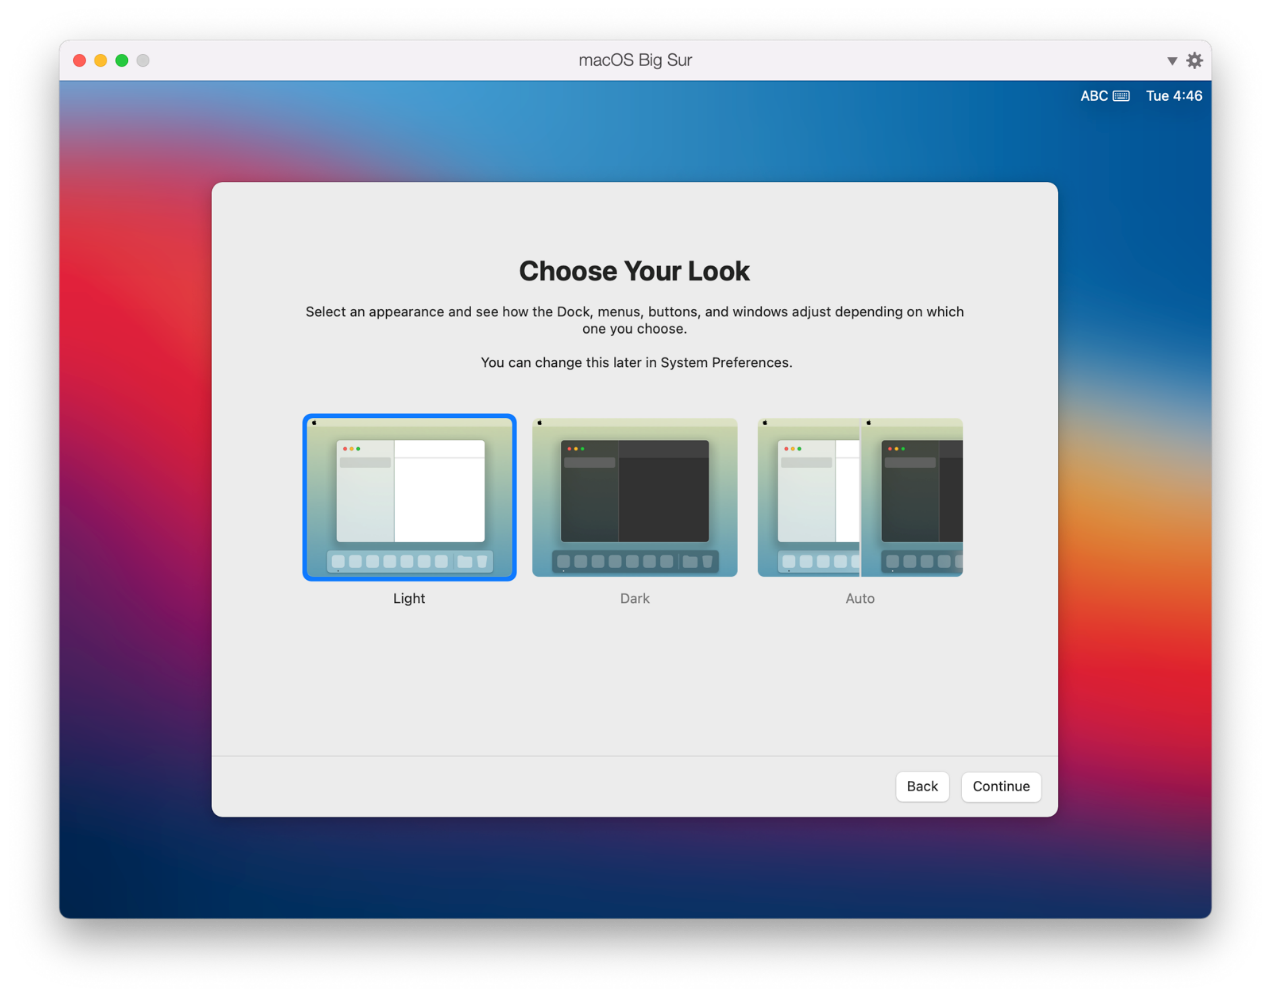
Task: Expand the dropdown triangle beside gear
Action: pyautogui.click(x=1172, y=61)
